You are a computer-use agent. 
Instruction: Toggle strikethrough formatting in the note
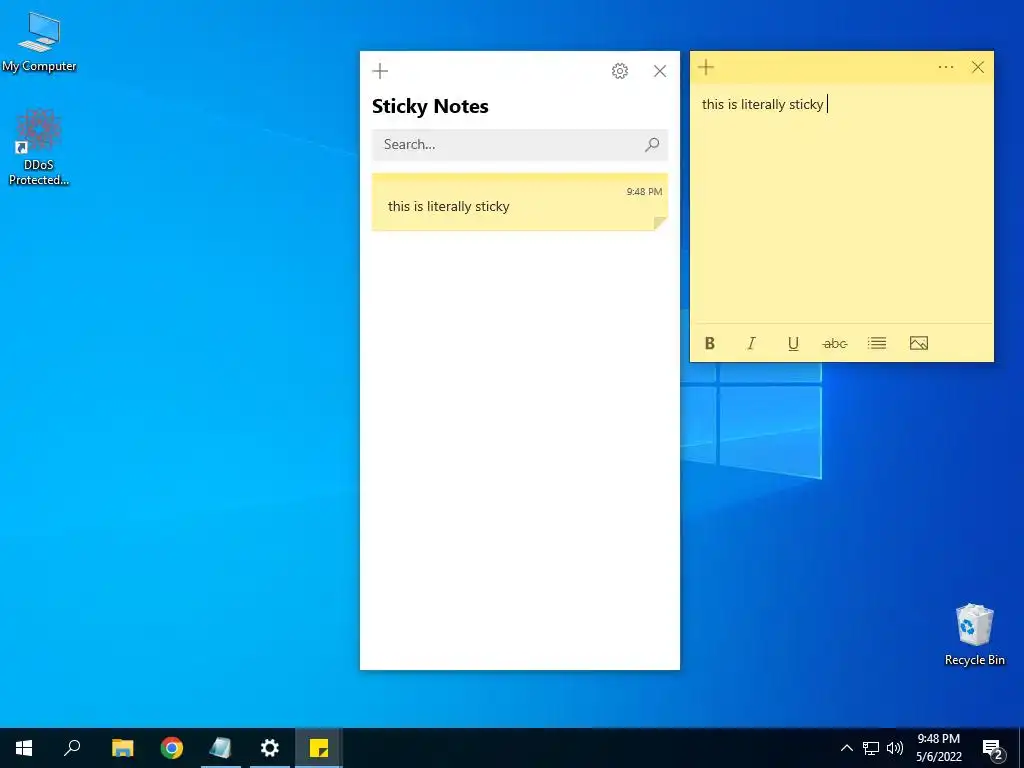(835, 344)
